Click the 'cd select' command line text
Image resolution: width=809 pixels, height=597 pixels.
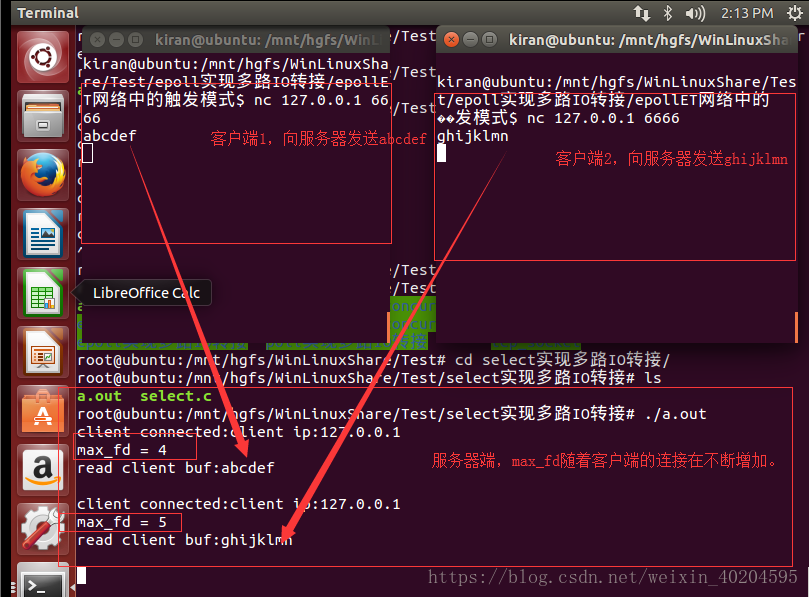coord(562,360)
